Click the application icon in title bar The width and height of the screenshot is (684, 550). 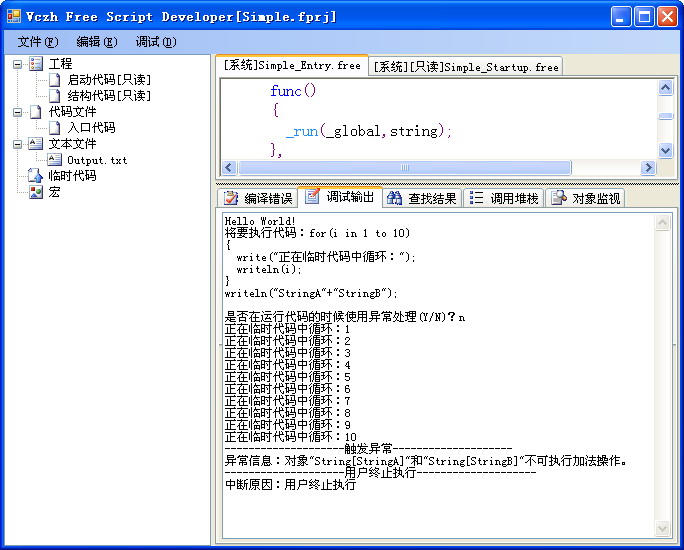tap(14, 17)
